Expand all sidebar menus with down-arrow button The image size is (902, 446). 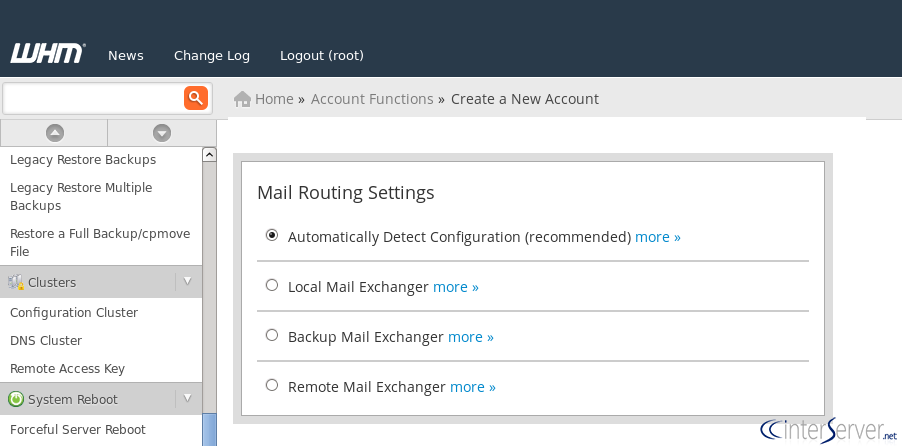pos(162,133)
